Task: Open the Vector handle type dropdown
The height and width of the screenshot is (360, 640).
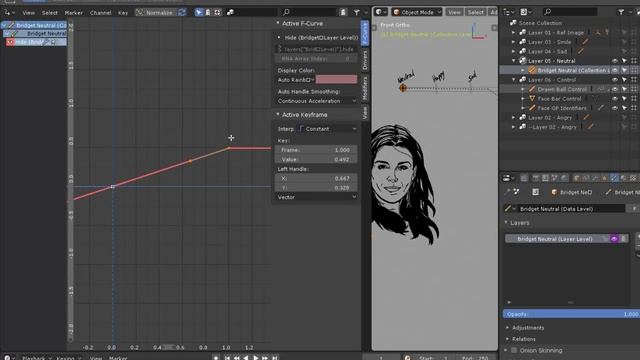Action: click(x=317, y=197)
